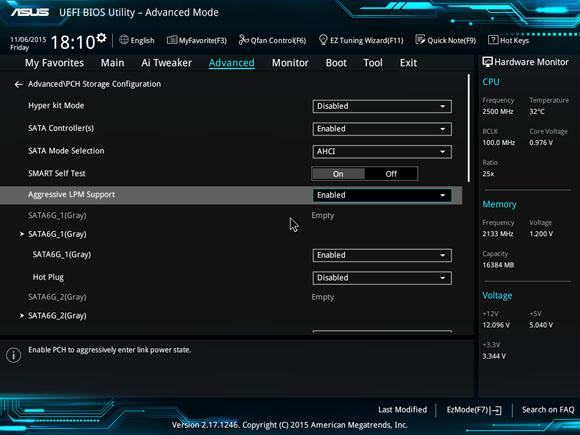
Task: Click the 3.344 V voltage reading
Action: (x=494, y=356)
